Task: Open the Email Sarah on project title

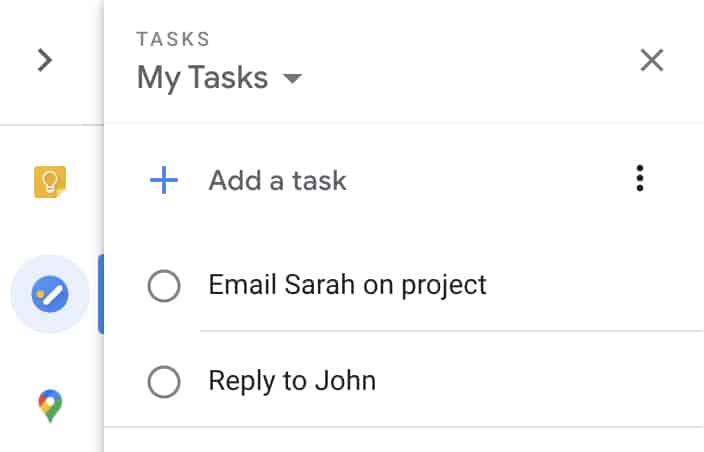Action: pyautogui.click(x=347, y=285)
